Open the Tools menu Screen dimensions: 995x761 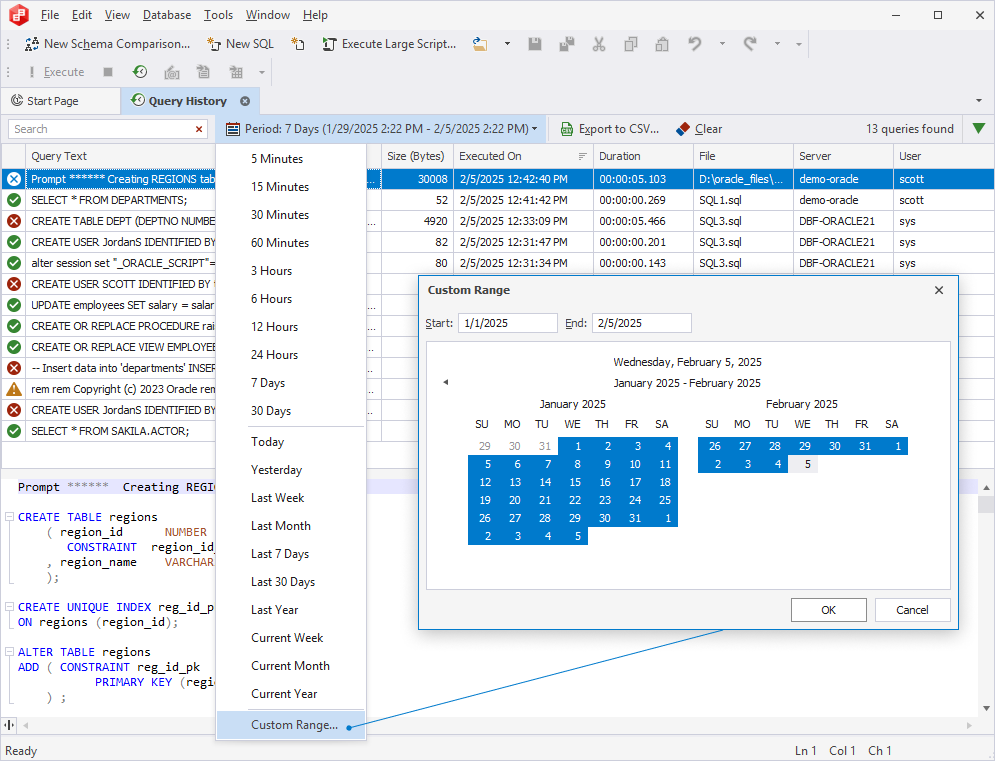tap(218, 15)
